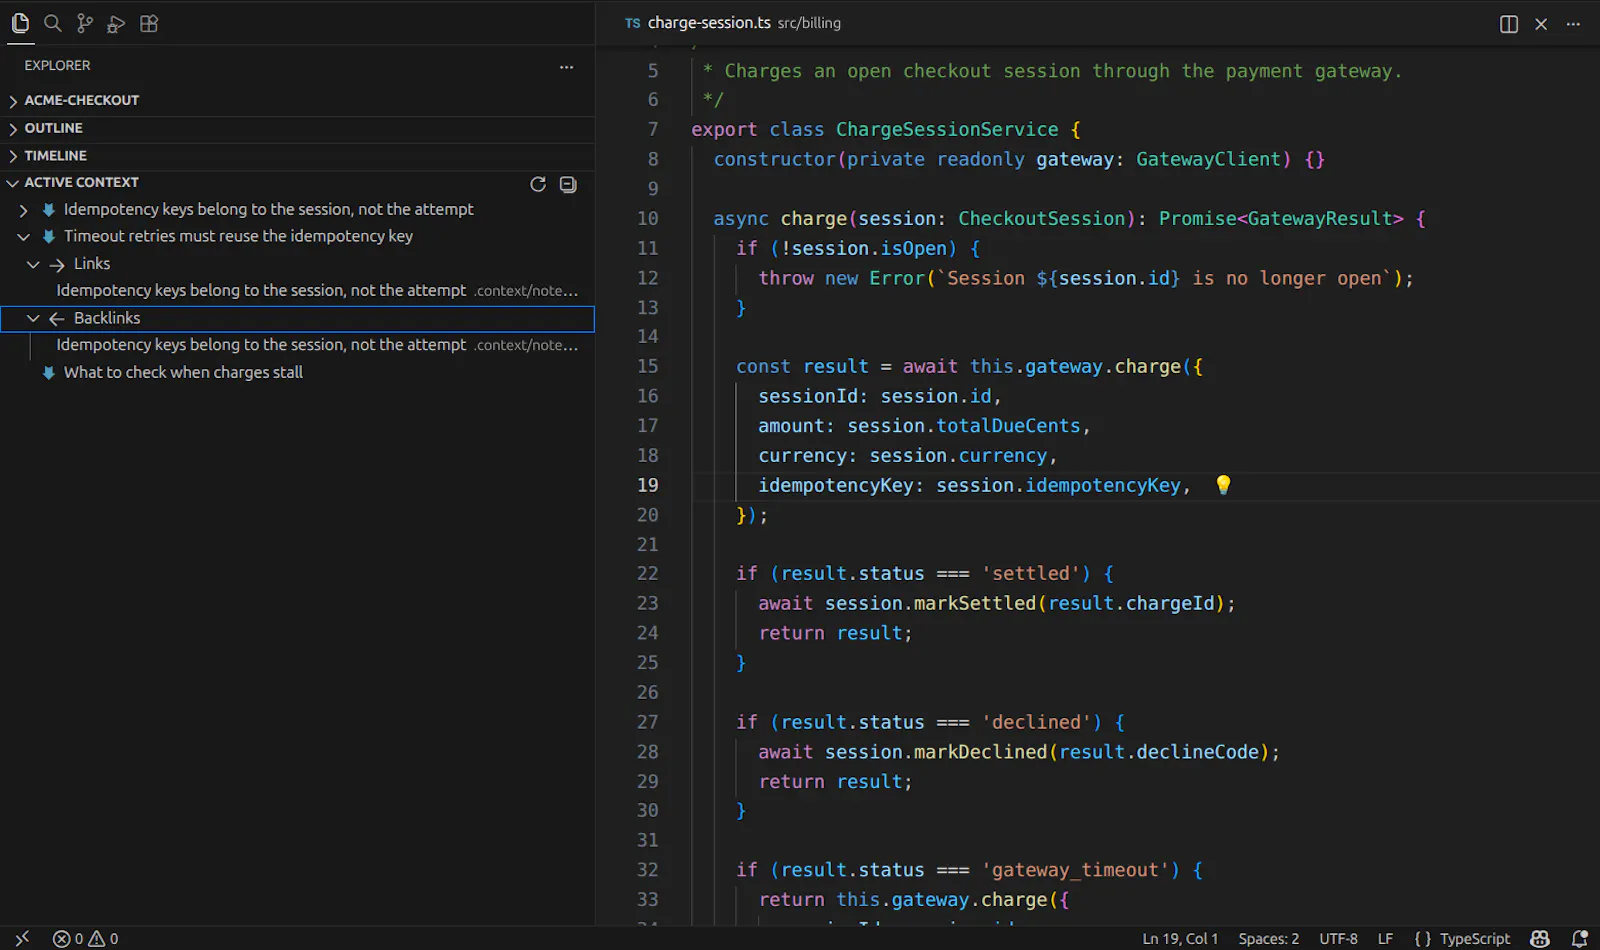1600x950 pixels.
Task: Click 'Promise<GatewayResult>' return type on line 10
Action: pyautogui.click(x=1281, y=219)
